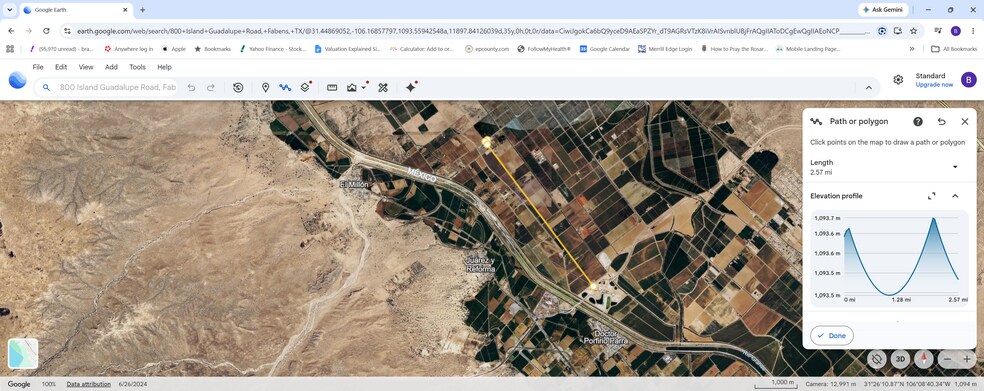The height and width of the screenshot is (391, 984).
Task: Open Yahoo Finance bookmark
Action: (x=272, y=49)
